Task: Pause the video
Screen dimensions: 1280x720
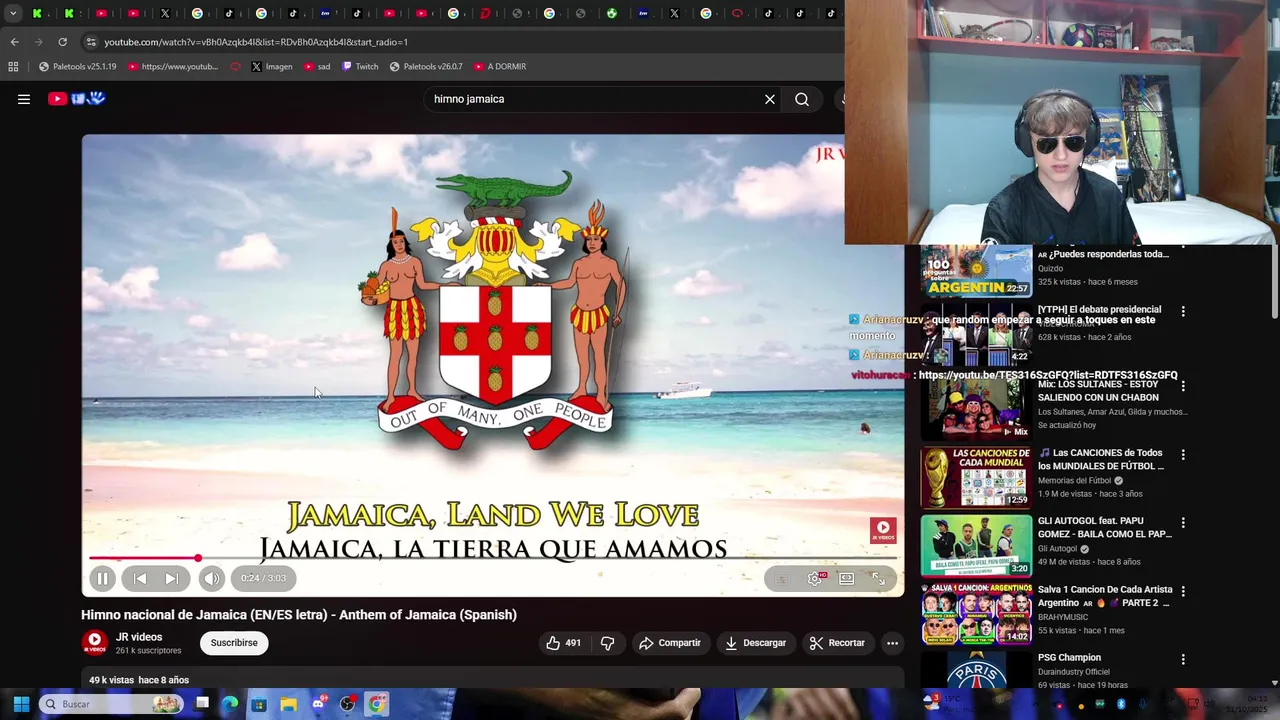Action: coord(102,578)
